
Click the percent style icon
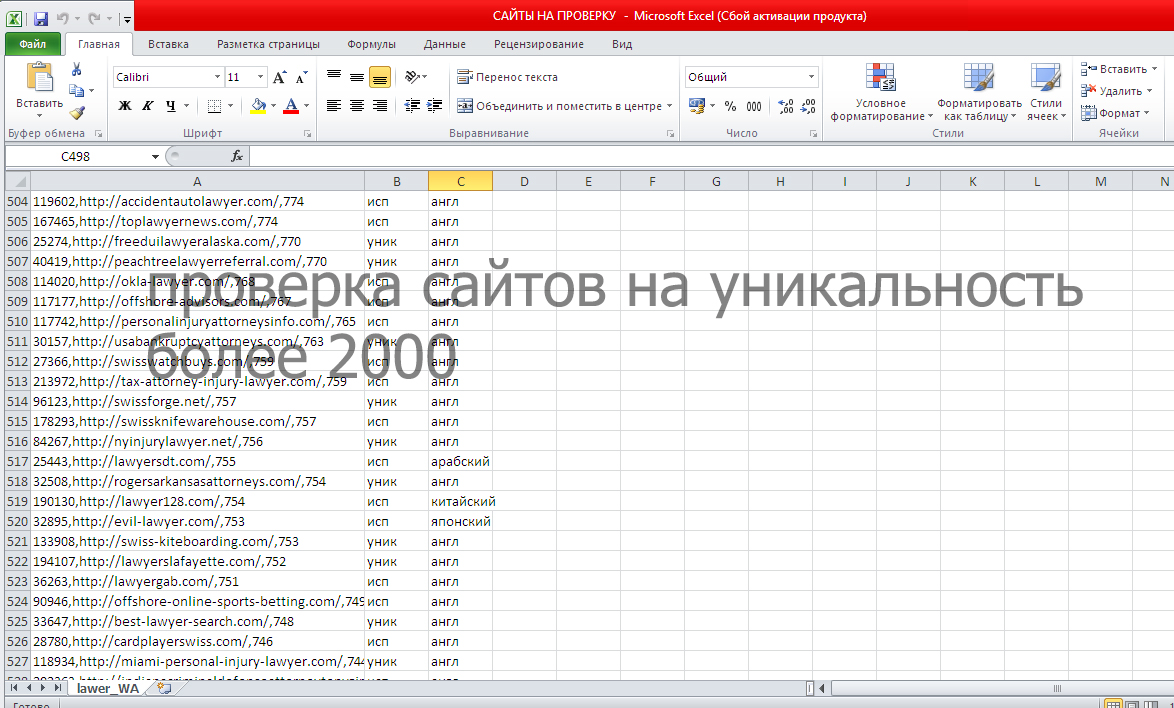[730, 106]
